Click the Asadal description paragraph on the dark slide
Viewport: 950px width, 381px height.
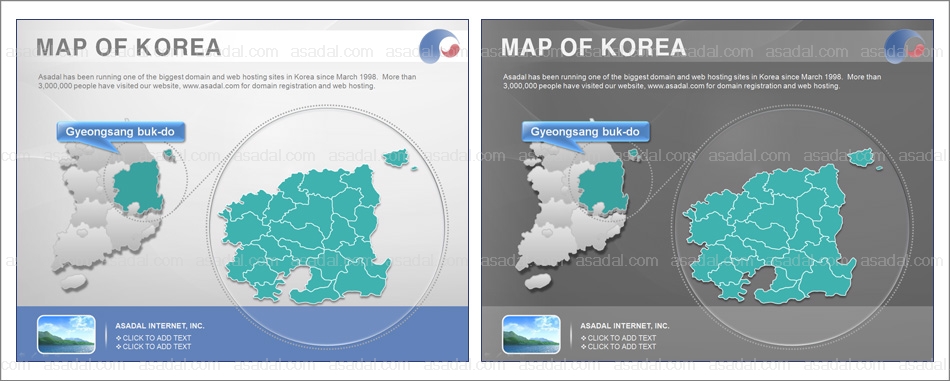coord(693,82)
